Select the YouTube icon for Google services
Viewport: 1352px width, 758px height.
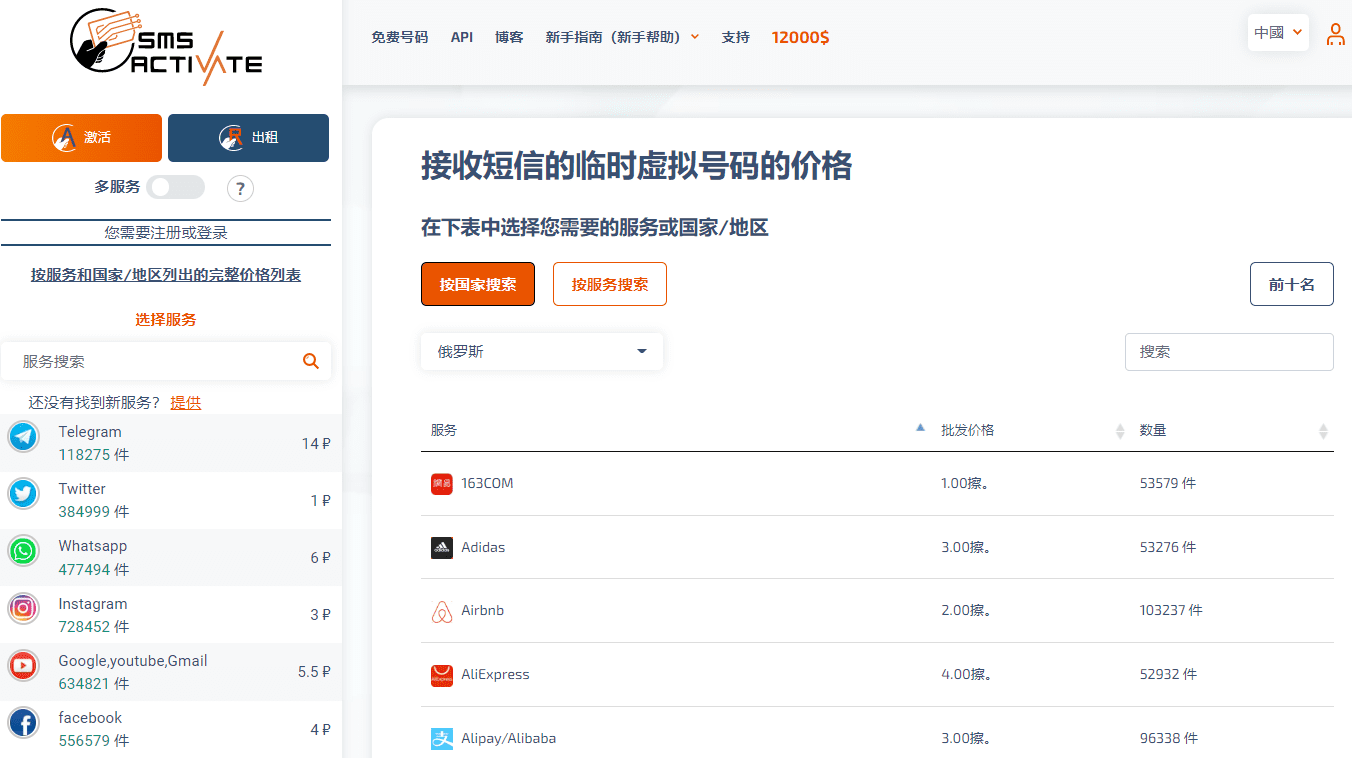point(23,665)
